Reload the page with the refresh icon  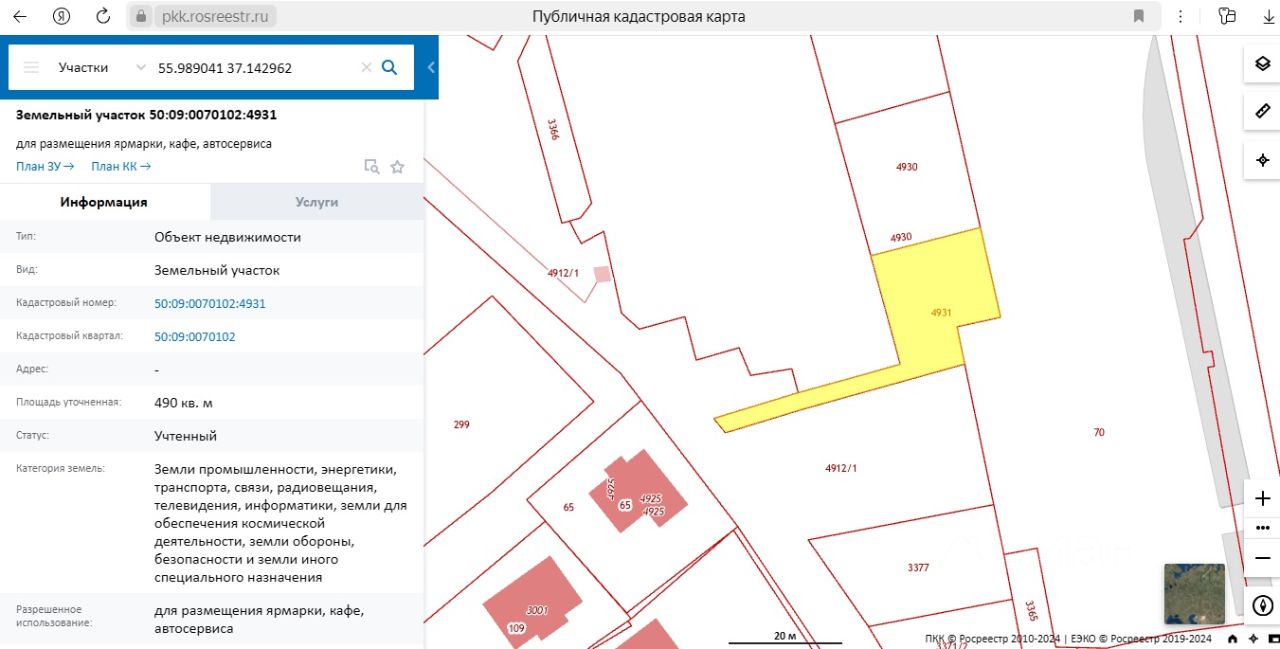click(x=103, y=16)
